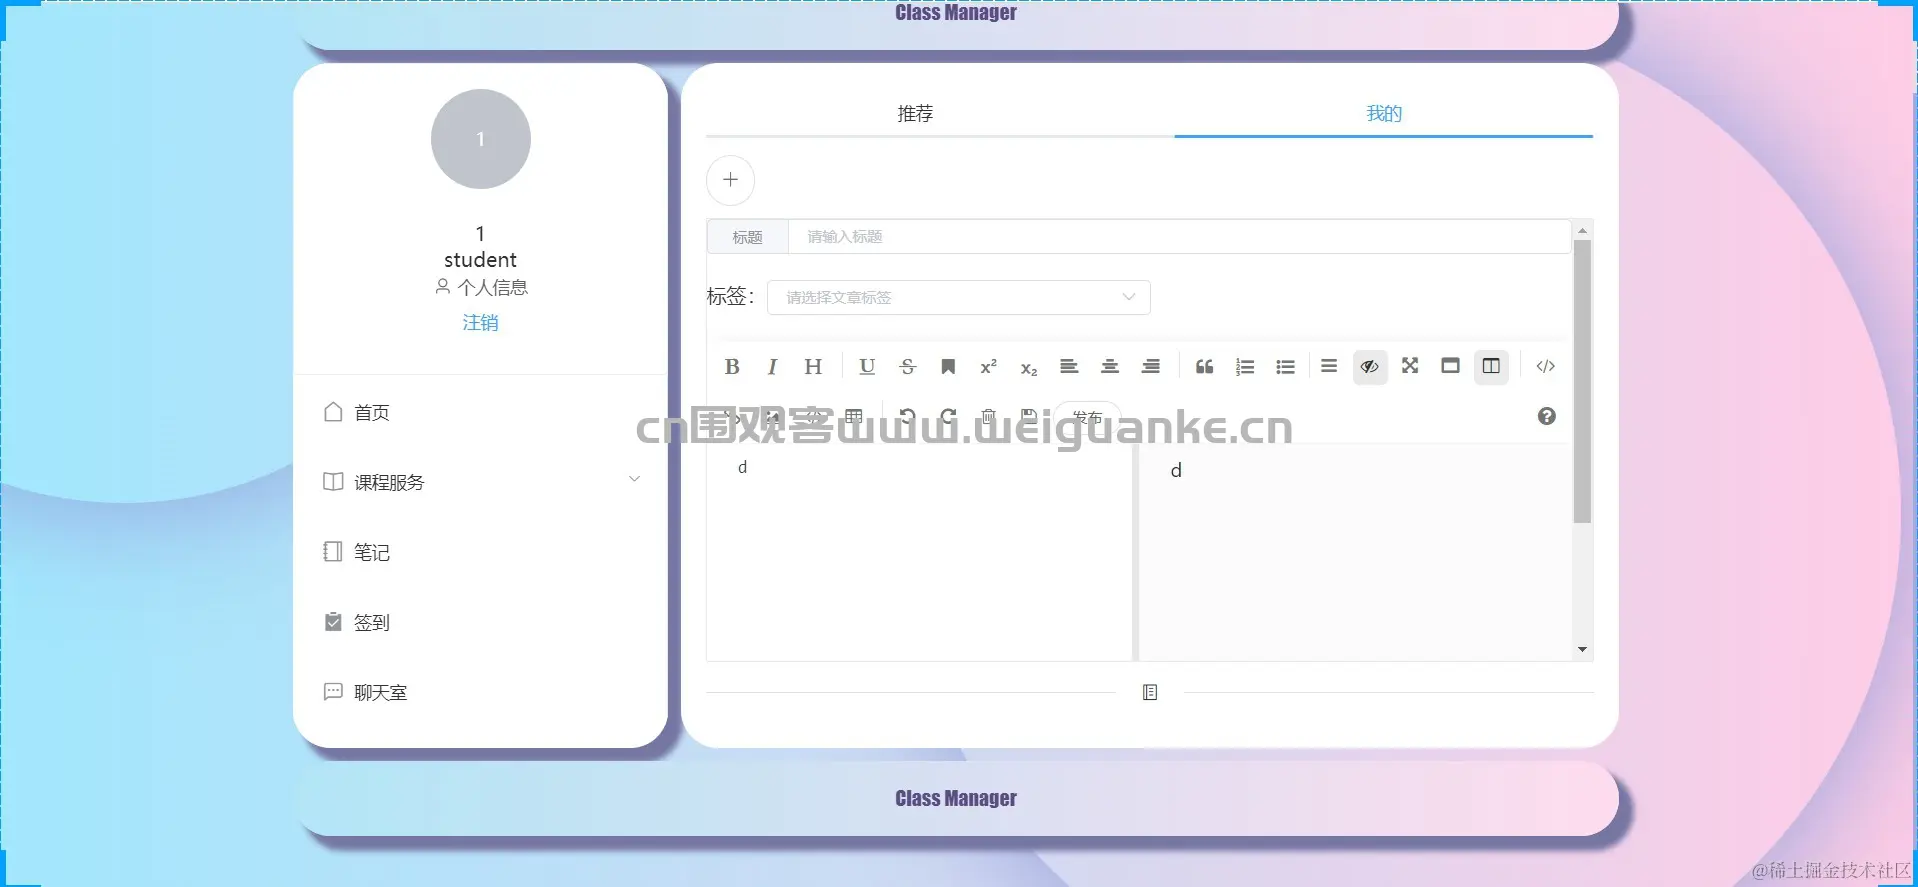This screenshot has height=887, width=1918.
Task: Click the 课程服务 menu label
Action: (x=389, y=482)
